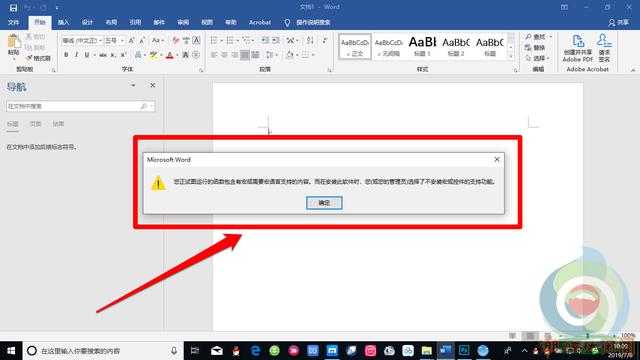
Task: Apply the red font color
Action: coord(170,55)
